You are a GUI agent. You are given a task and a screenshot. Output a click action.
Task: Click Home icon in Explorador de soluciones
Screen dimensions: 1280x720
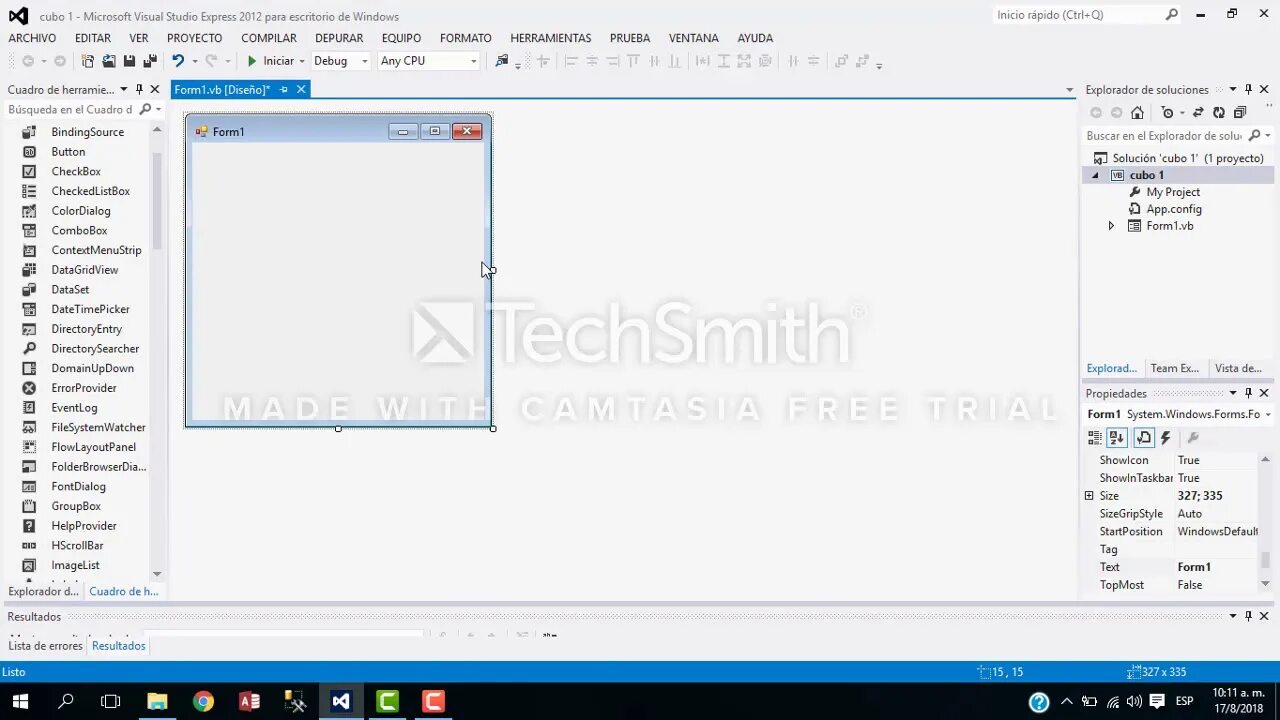(x=1137, y=113)
